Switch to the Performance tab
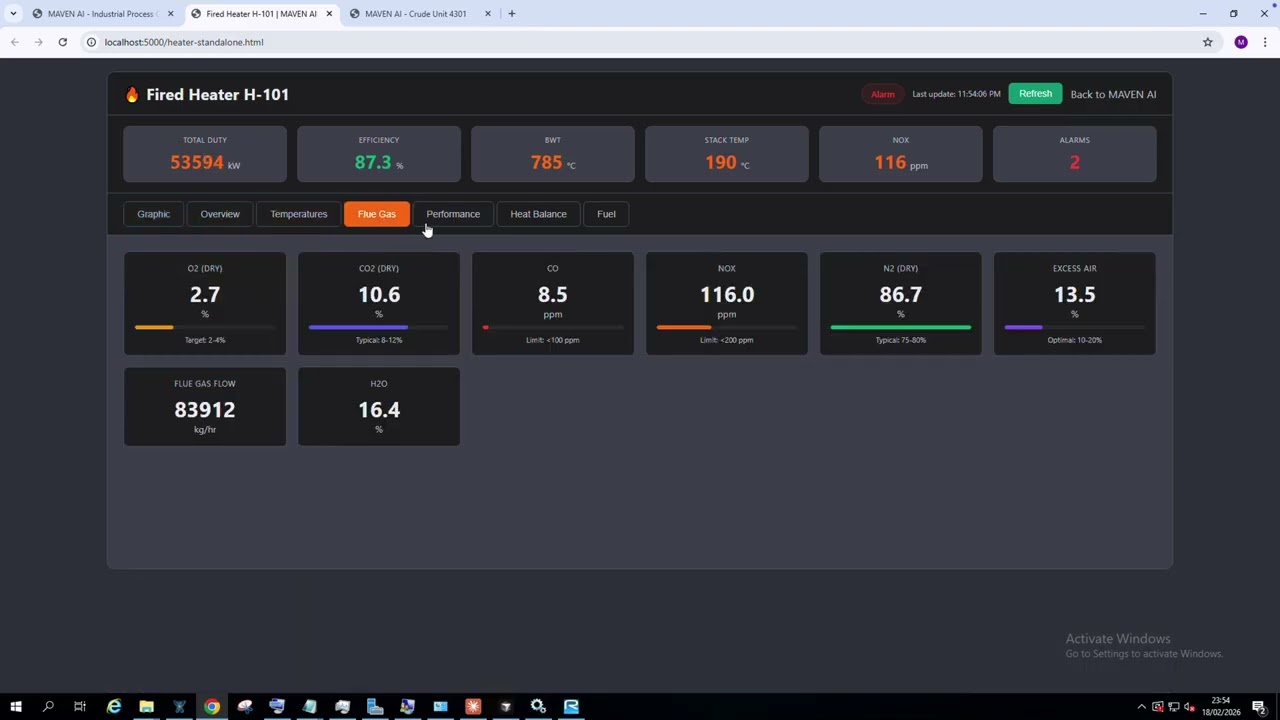This screenshot has height=720, width=1280. 453,214
